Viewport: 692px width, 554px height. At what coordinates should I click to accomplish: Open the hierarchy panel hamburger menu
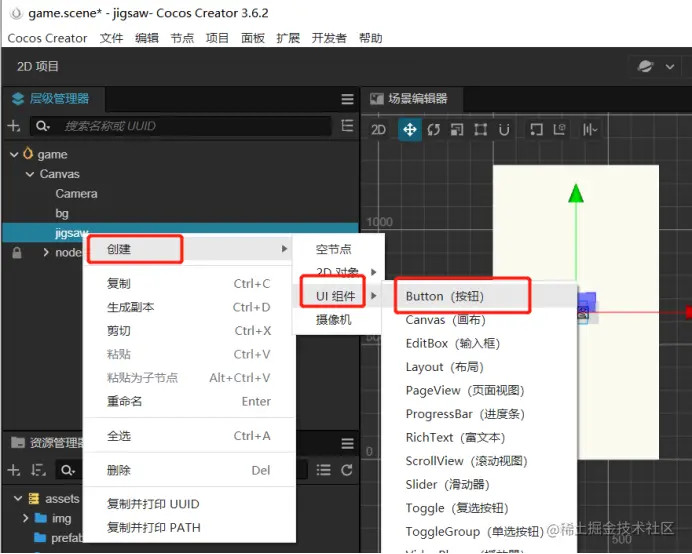pos(347,99)
